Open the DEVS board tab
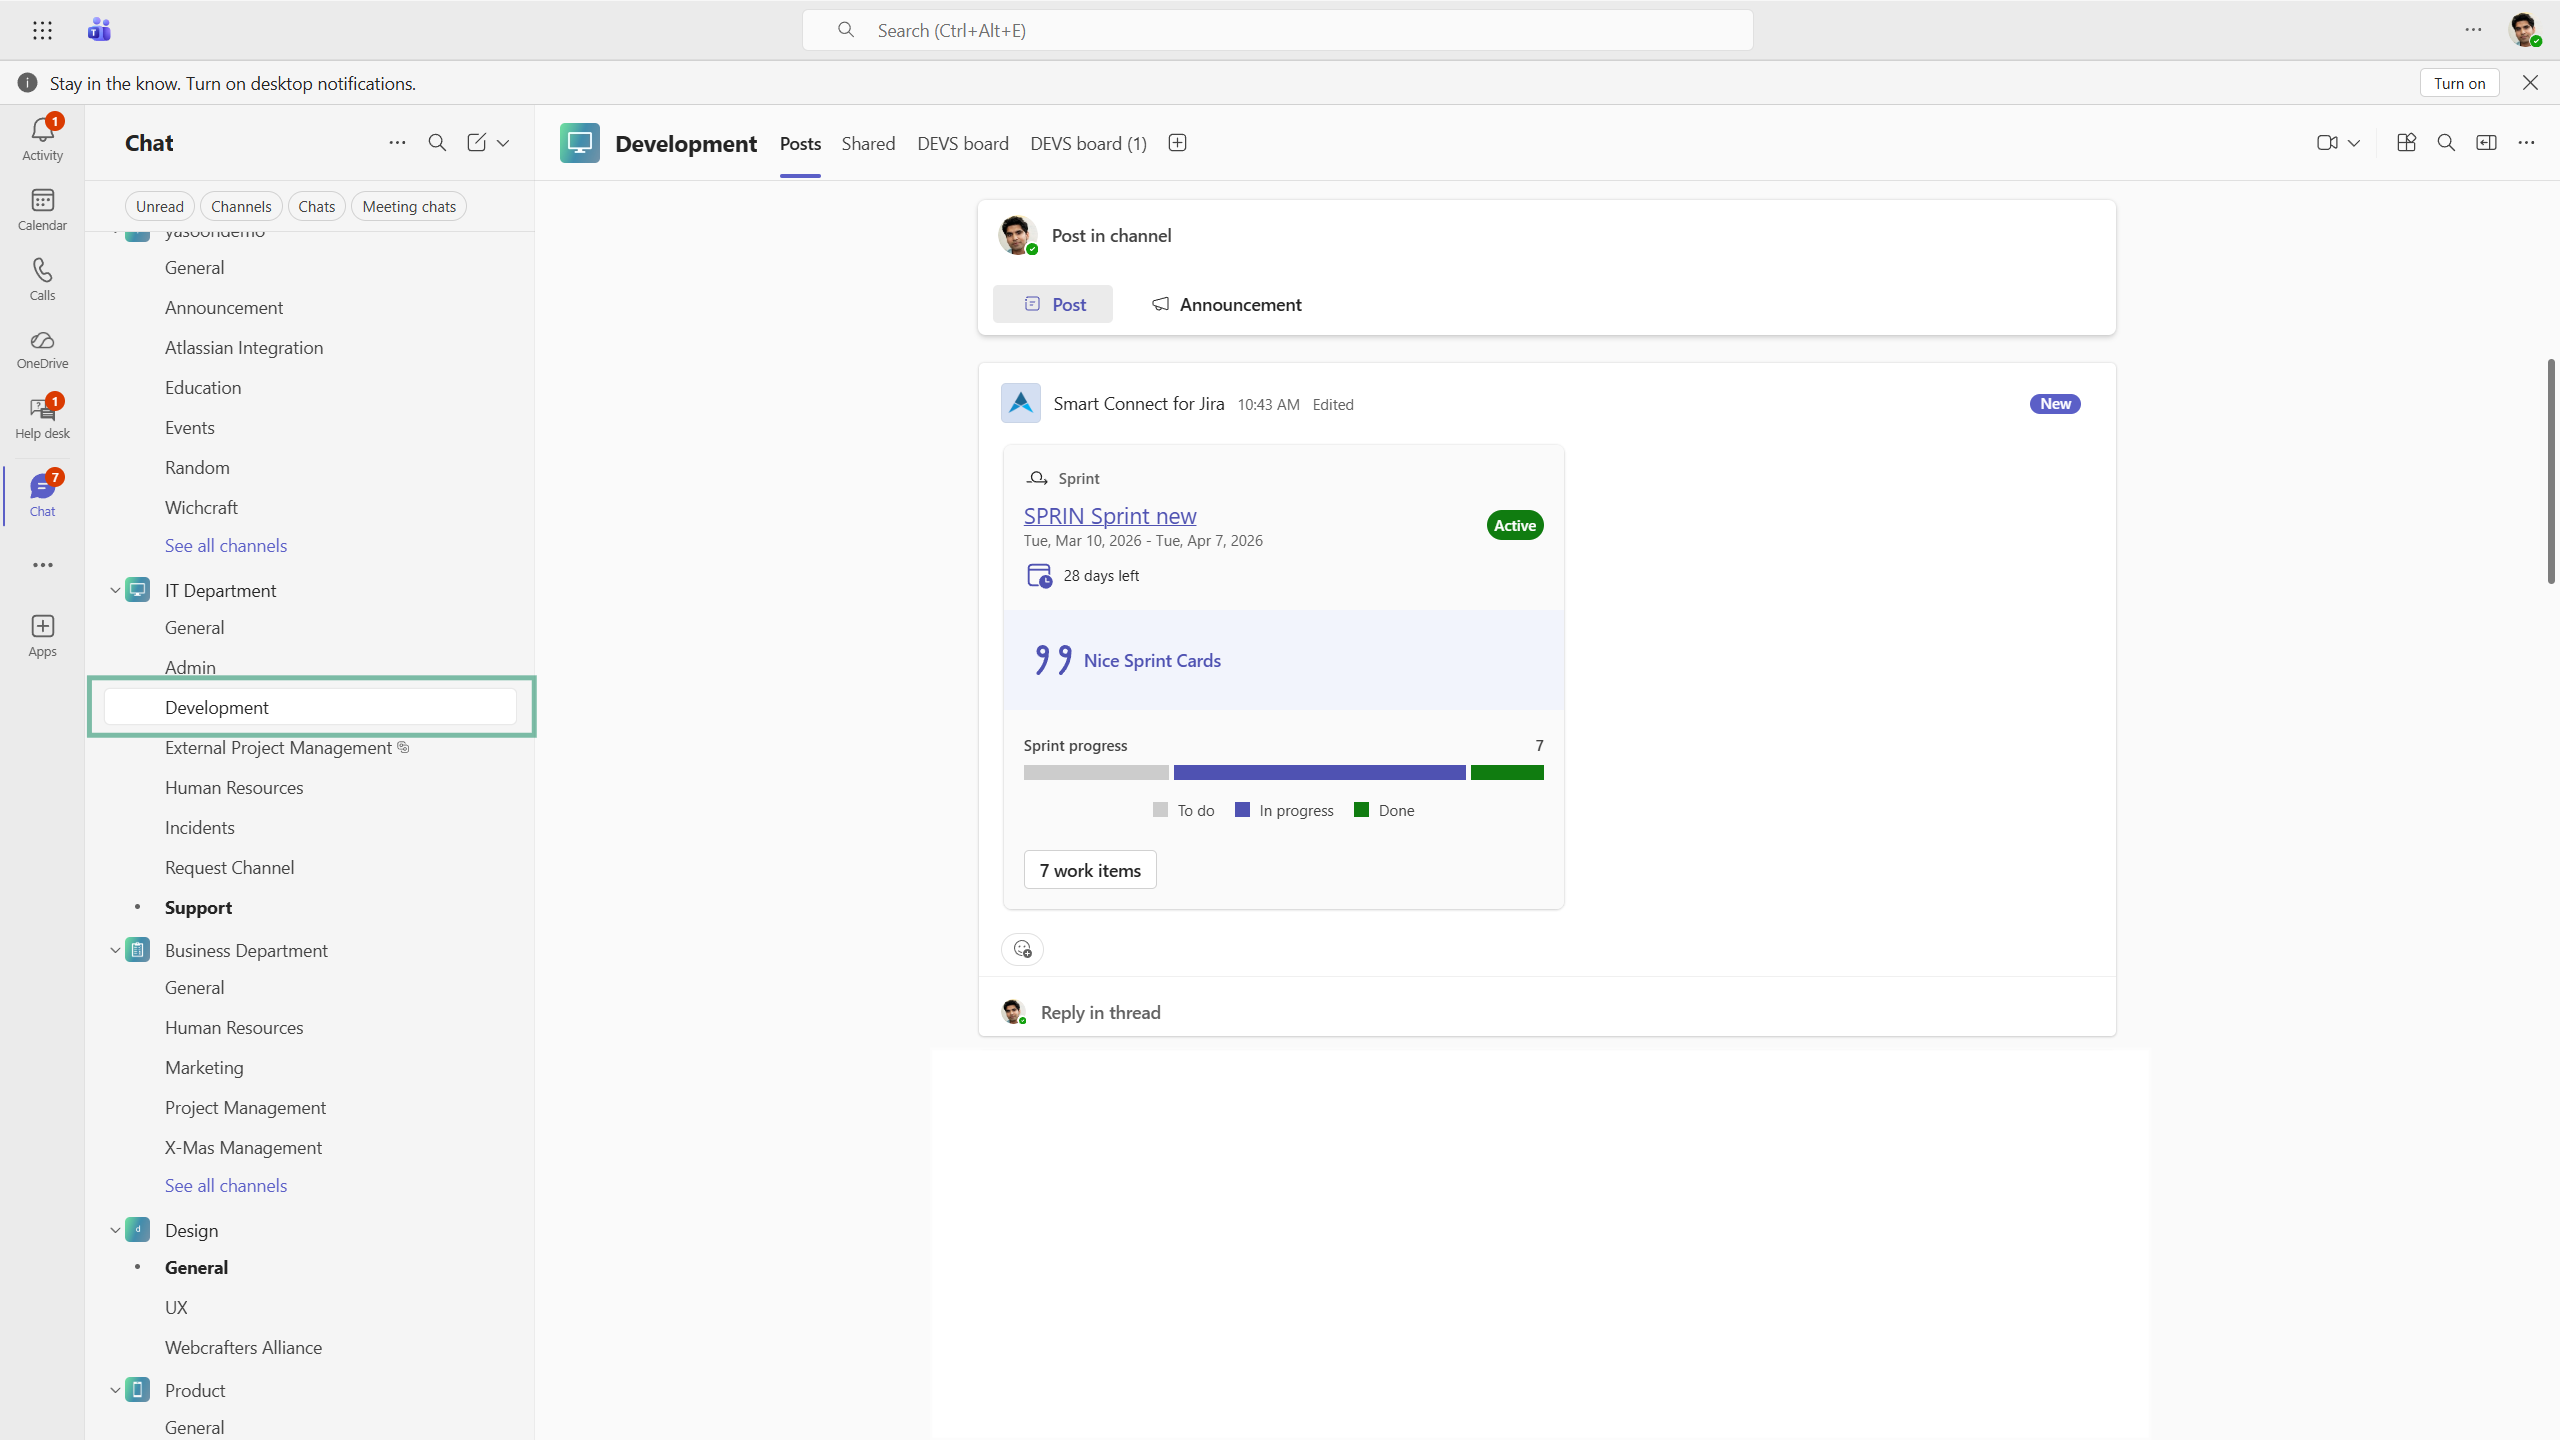Screen dimensions: 2560x1440 [962, 143]
